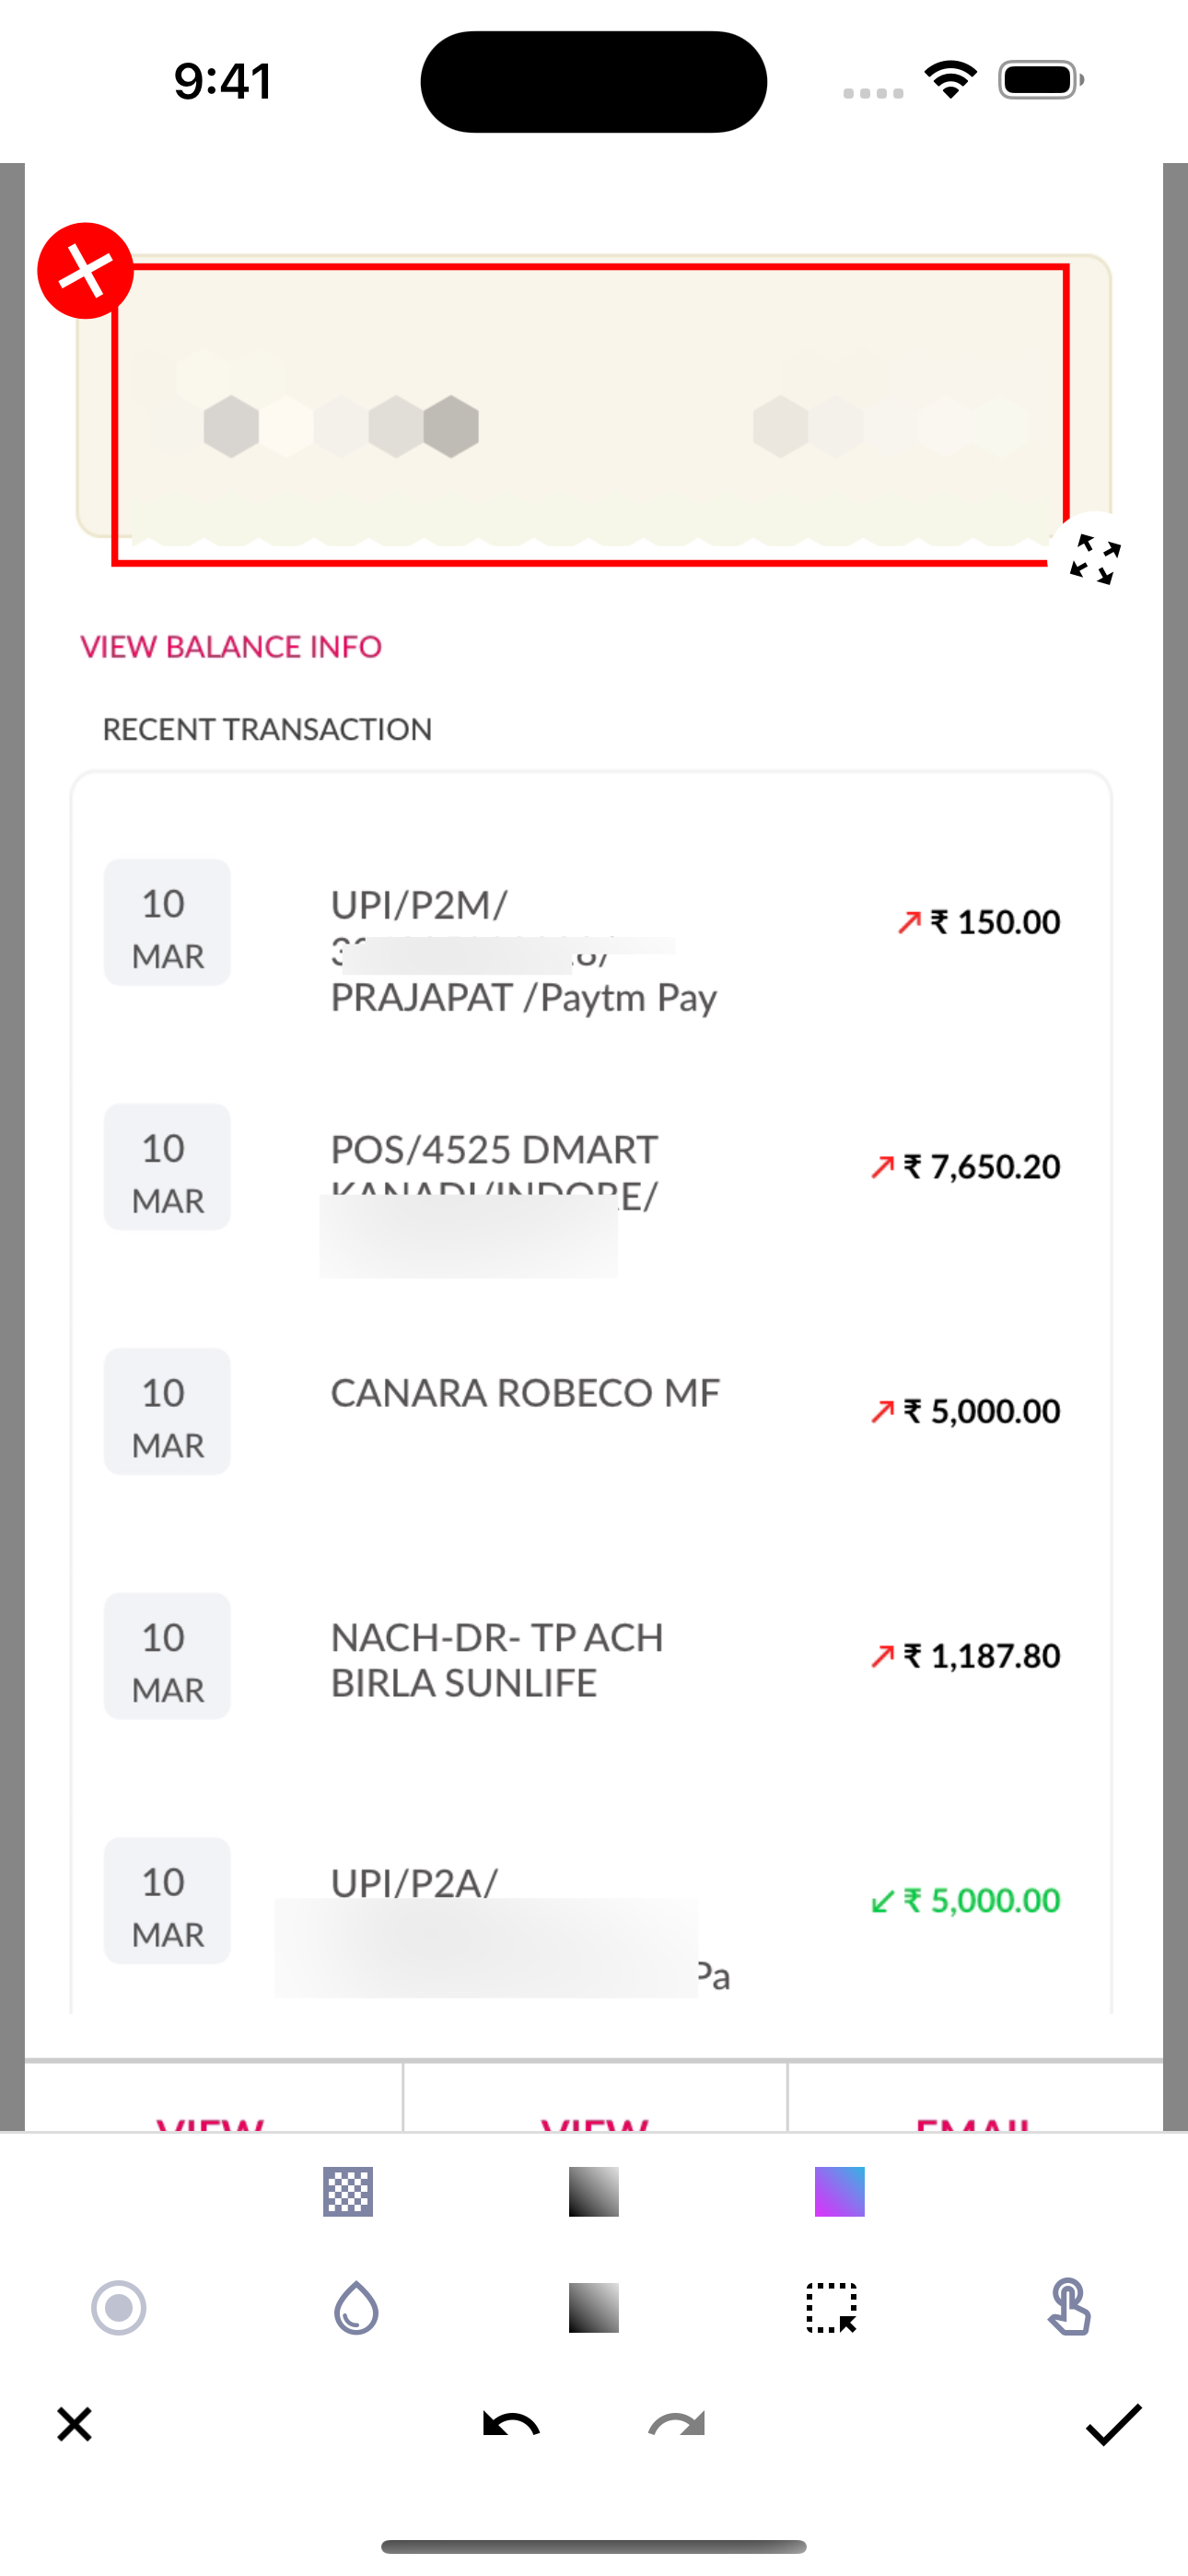The height and width of the screenshot is (2576, 1188).
Task: Undo the last edit
Action: coord(511,2425)
